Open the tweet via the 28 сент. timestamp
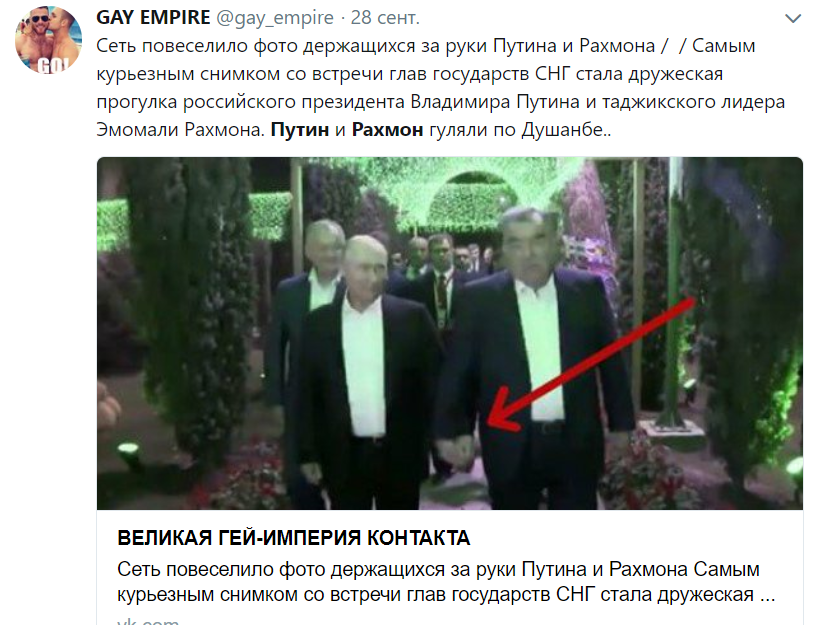The width and height of the screenshot is (818, 625). [x=385, y=18]
